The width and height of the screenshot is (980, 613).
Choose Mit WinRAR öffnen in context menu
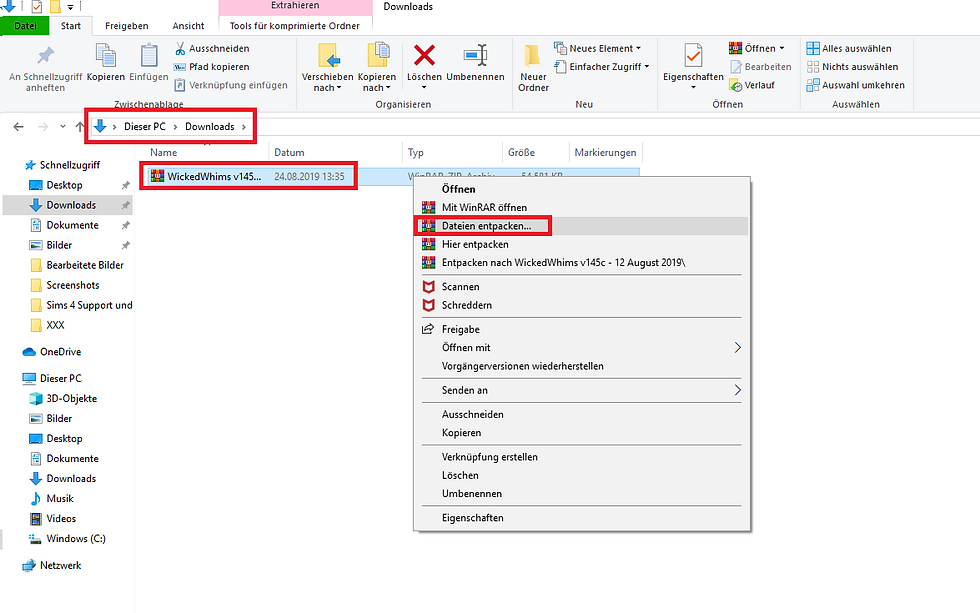(x=484, y=207)
